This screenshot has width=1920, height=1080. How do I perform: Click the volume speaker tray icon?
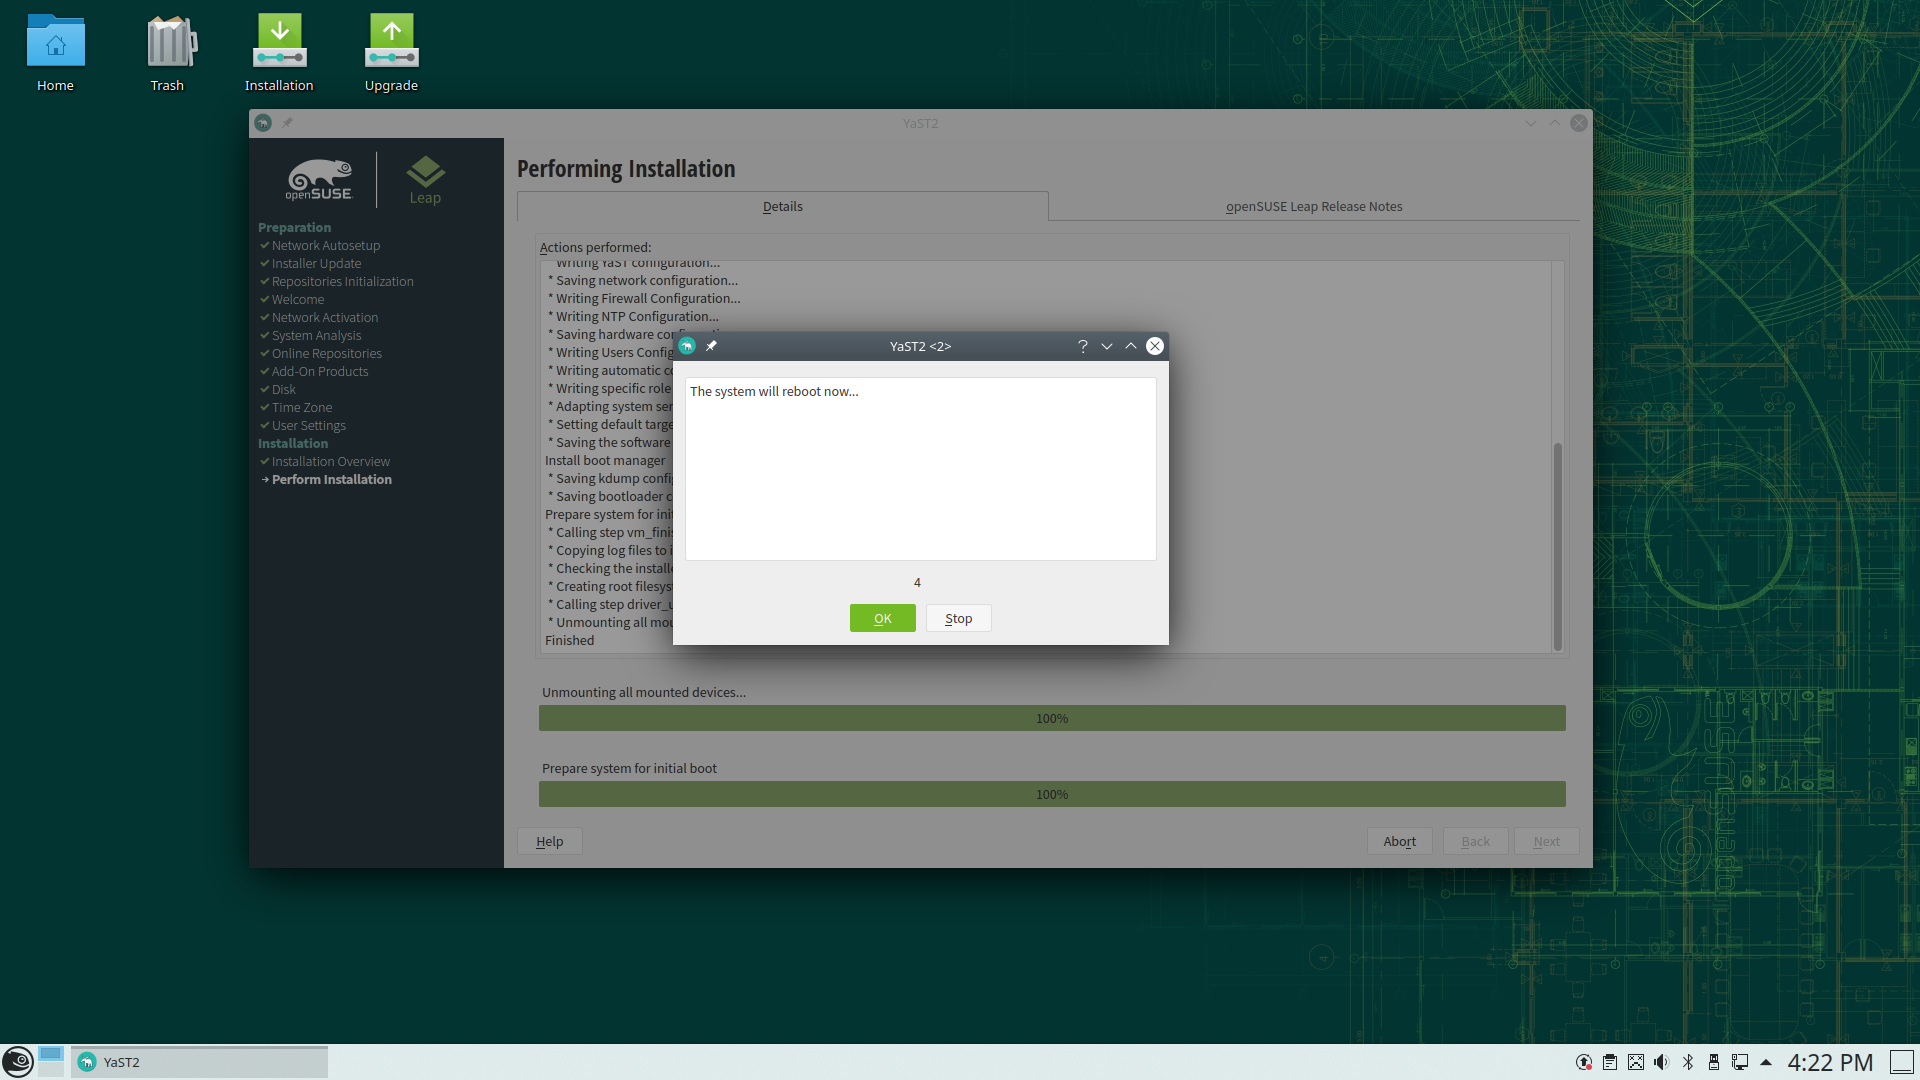coord(1661,1062)
